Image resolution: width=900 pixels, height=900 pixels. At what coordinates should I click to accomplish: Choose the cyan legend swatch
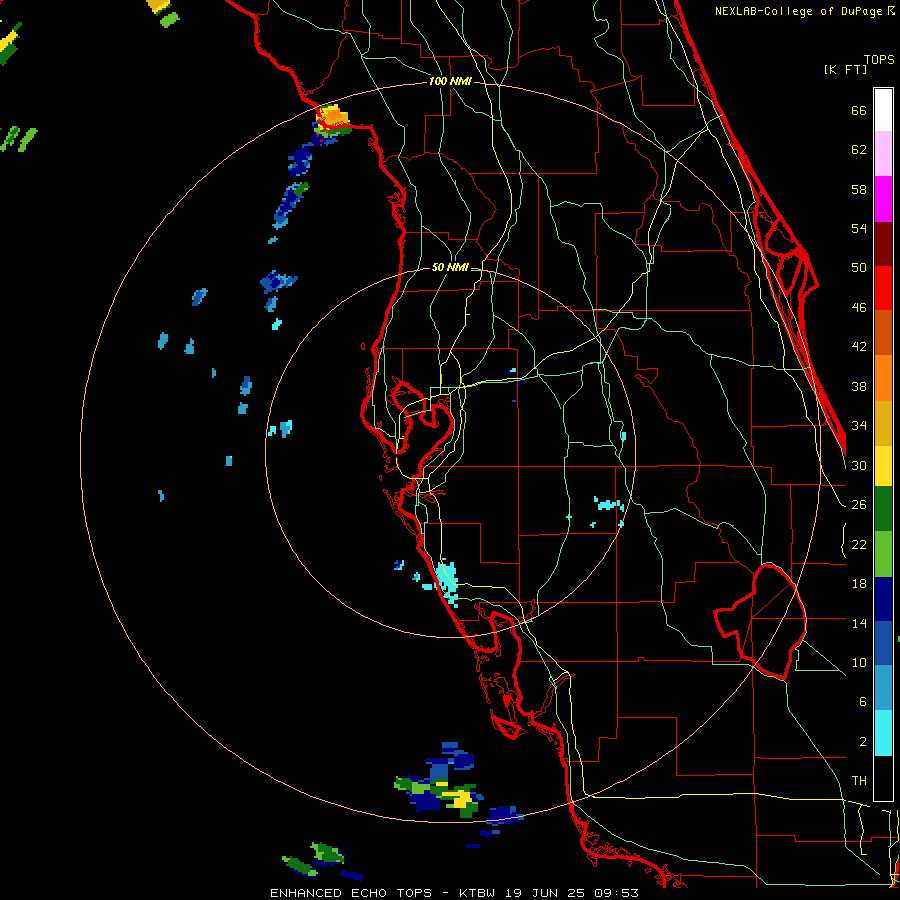tap(883, 734)
